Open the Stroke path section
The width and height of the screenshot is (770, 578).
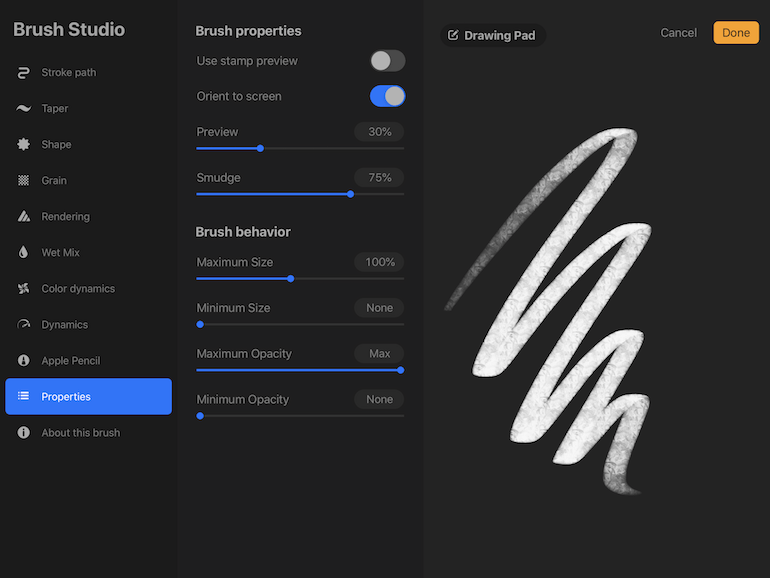88,73
